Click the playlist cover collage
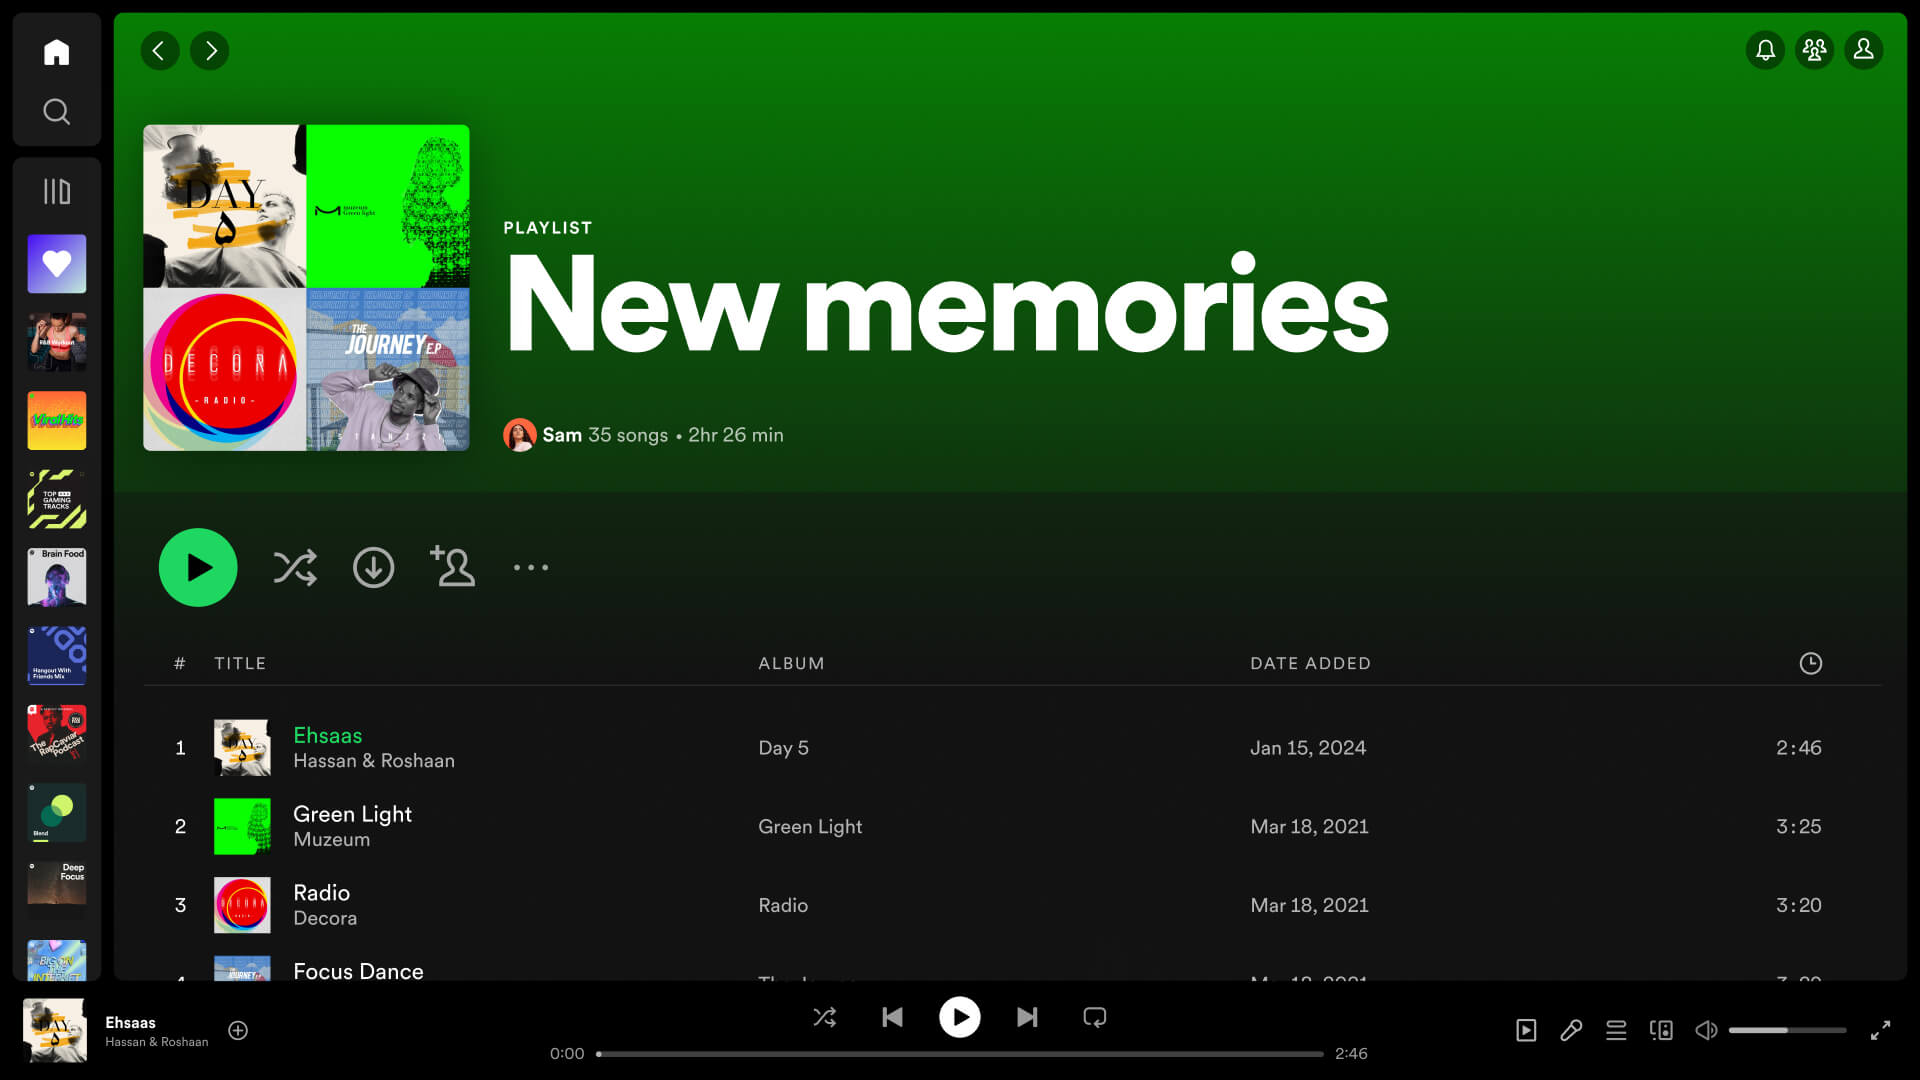The height and width of the screenshot is (1080, 1920). 306,288
